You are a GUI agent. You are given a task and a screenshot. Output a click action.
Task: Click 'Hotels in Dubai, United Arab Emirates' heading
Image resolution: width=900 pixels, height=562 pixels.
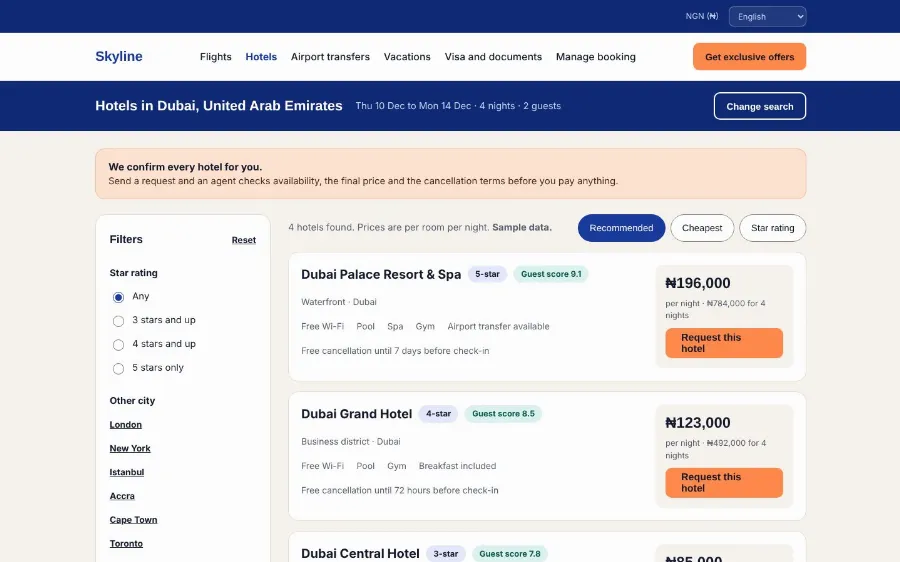coord(219,106)
